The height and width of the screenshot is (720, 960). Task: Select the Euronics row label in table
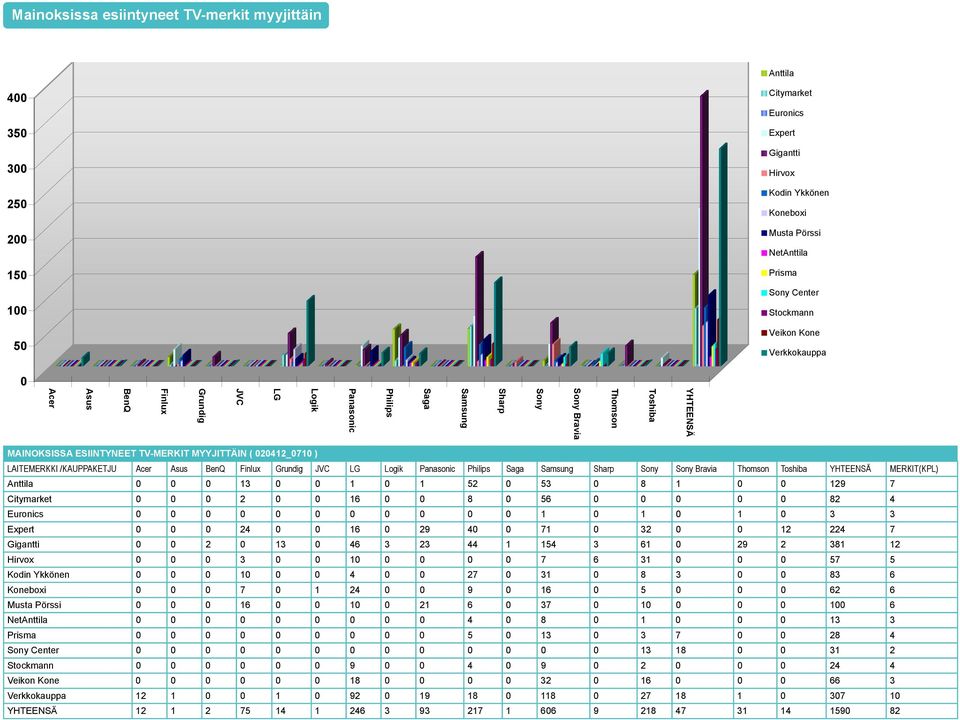[25, 514]
